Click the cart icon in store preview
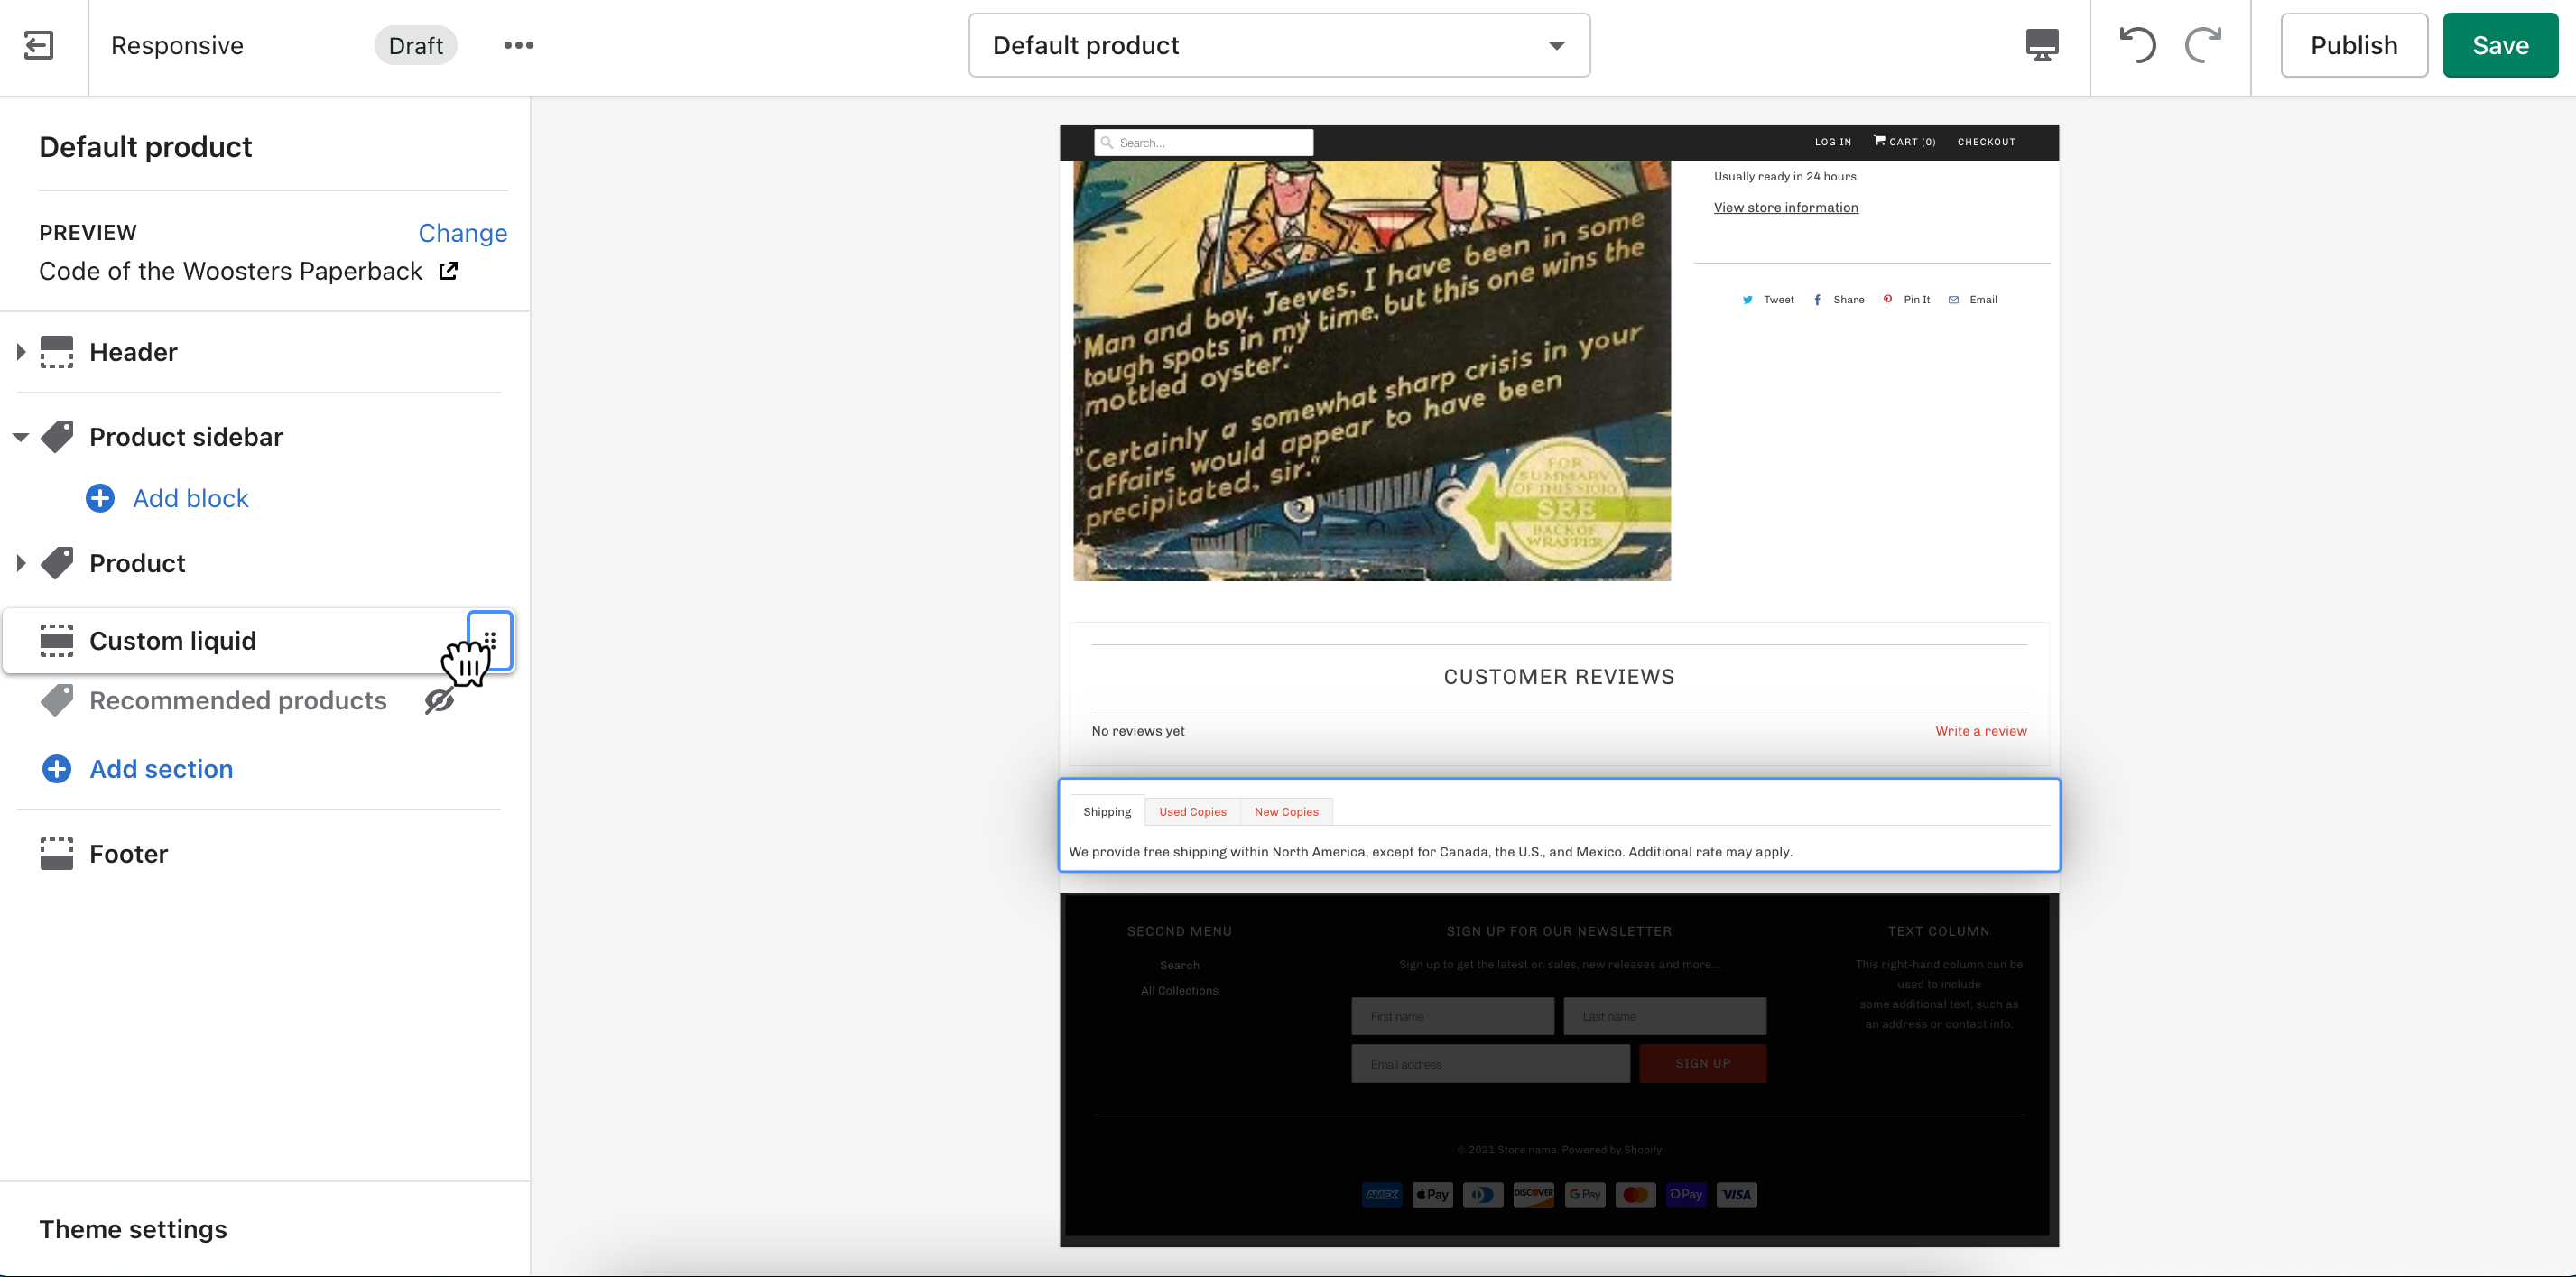The width and height of the screenshot is (2576, 1277). click(1879, 141)
